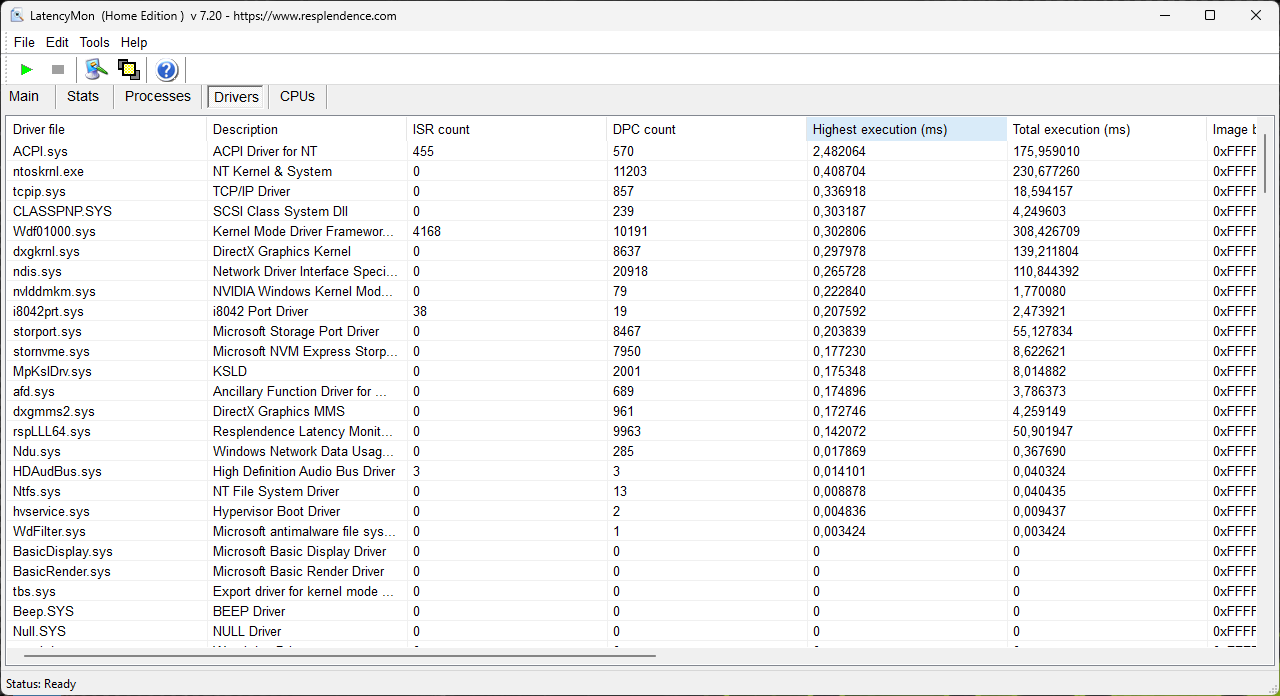Select the Null.SYS driver row
The height and width of the screenshot is (696, 1280).
point(632,631)
